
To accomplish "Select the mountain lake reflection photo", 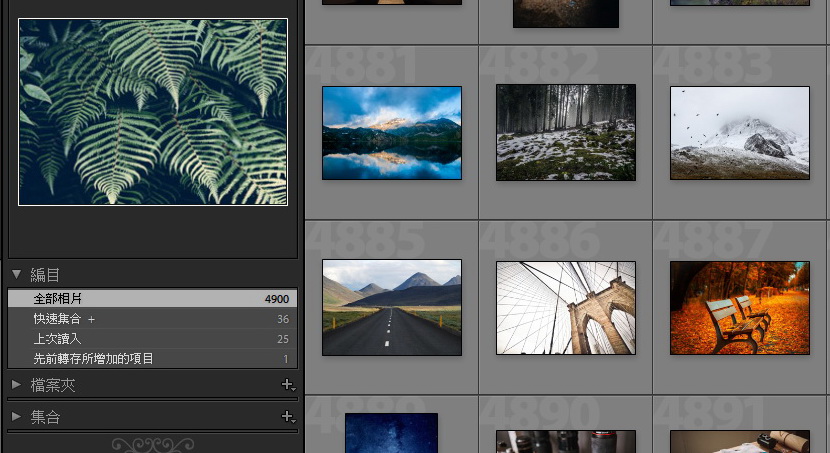I will click(392, 133).
